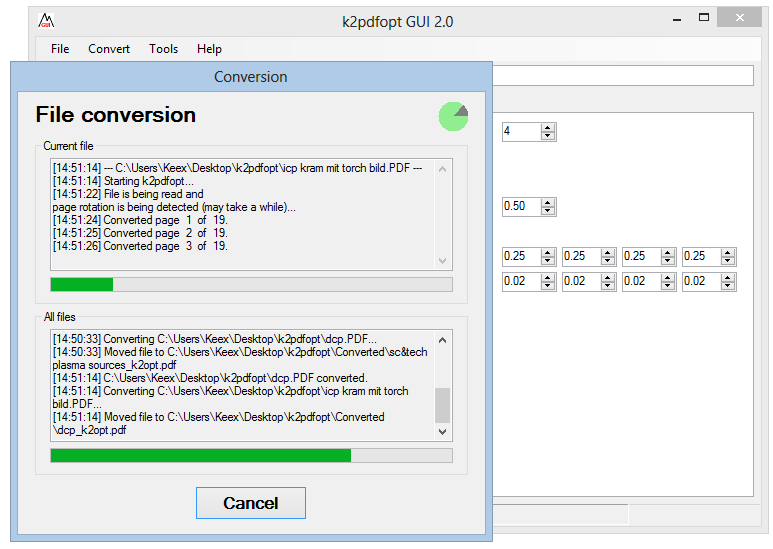Click spinner arrows of first 0.02 field
773x549 pixels.
pyautogui.click(x=548, y=281)
